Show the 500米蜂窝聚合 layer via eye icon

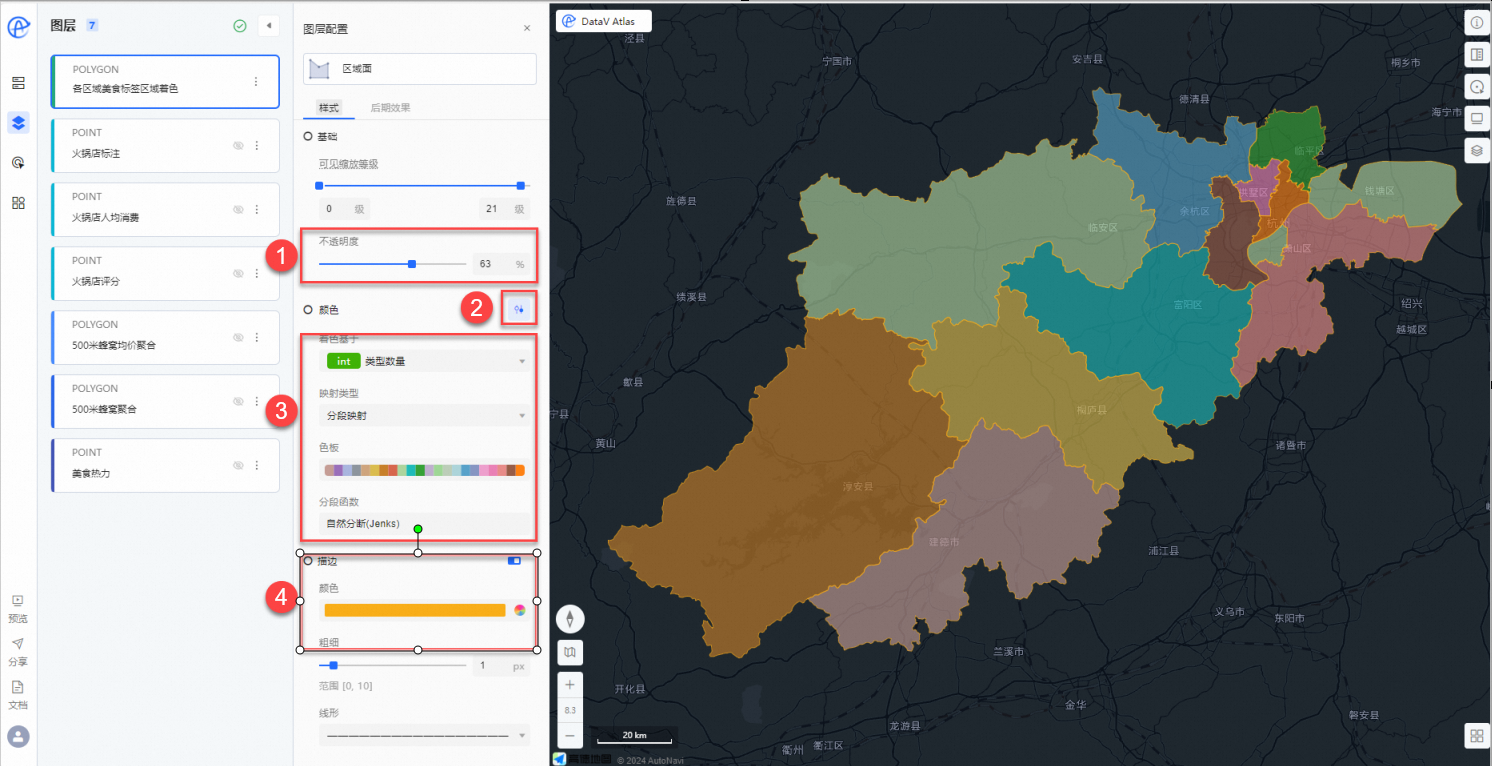coord(238,401)
